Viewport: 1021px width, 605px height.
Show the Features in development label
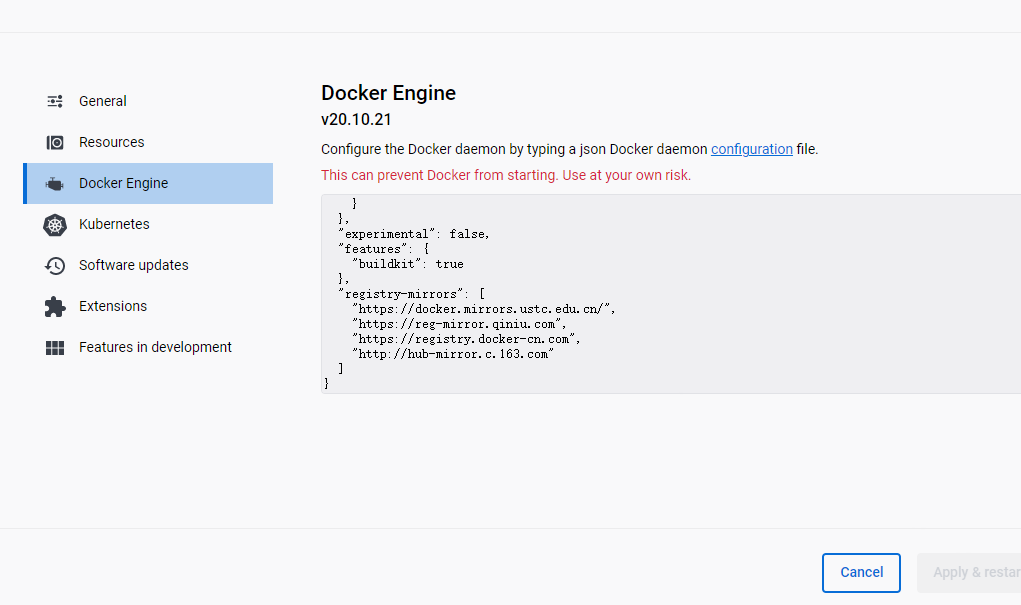click(155, 347)
